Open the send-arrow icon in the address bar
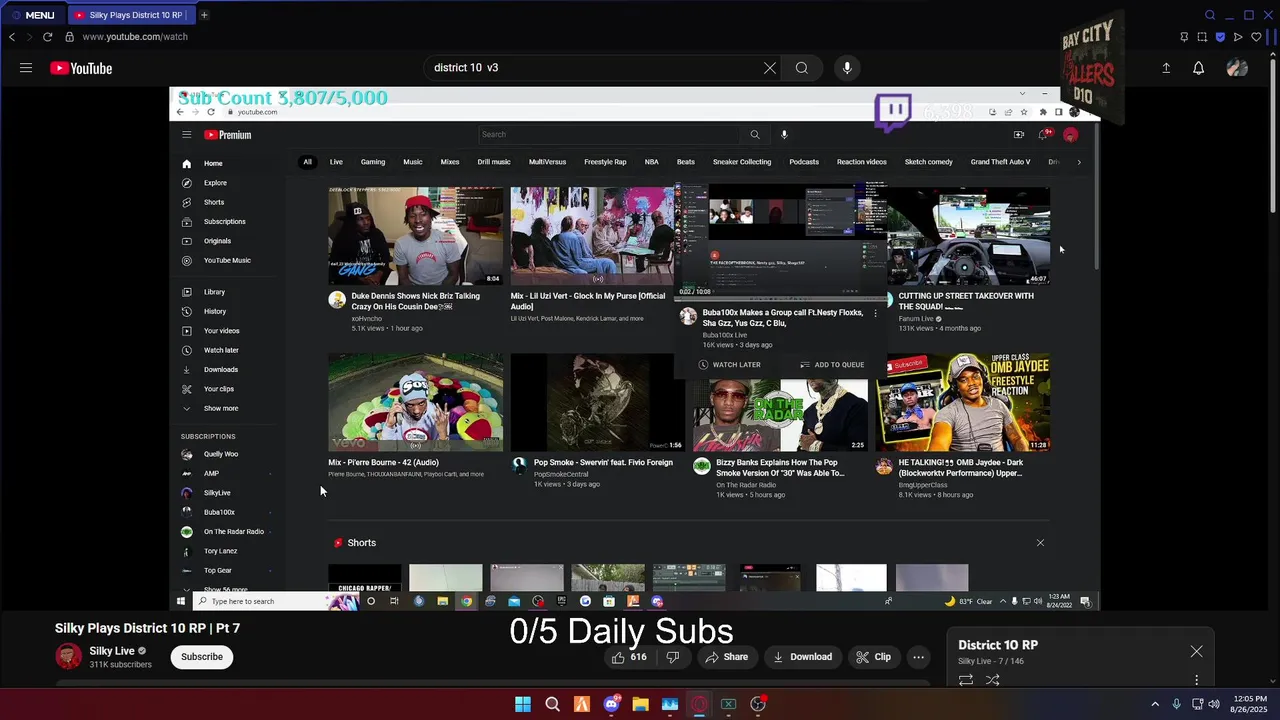 [1238, 37]
